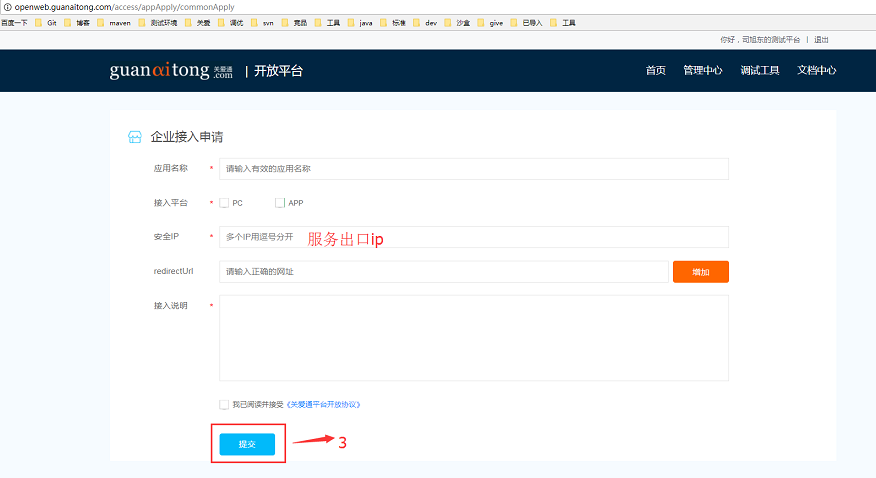This screenshot has width=876, height=478.
Task: Open 管理中心 in the navigation bar
Action: tap(702, 71)
